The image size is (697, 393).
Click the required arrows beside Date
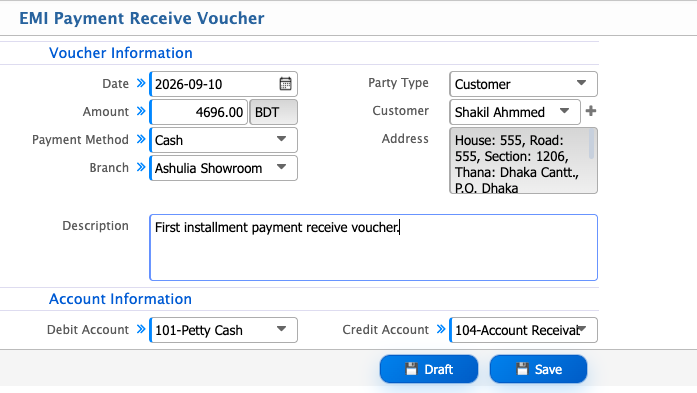pos(141,83)
